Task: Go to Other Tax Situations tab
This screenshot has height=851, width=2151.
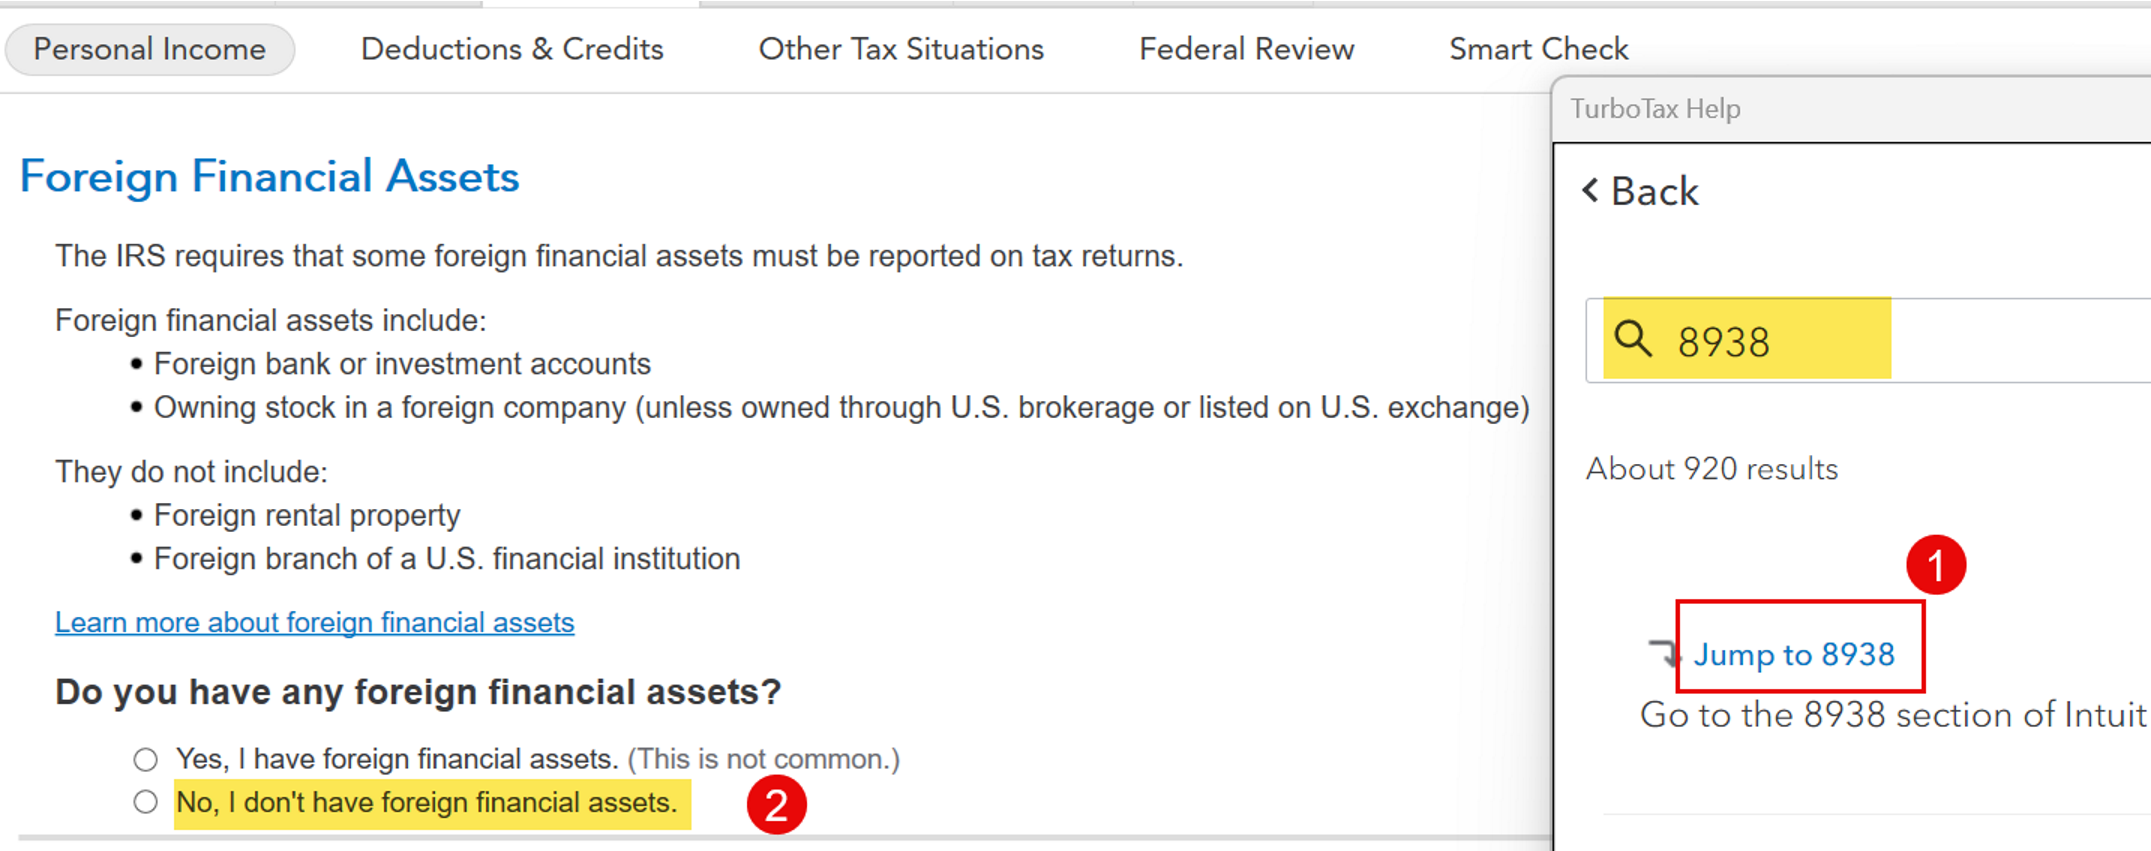Action: [901, 49]
